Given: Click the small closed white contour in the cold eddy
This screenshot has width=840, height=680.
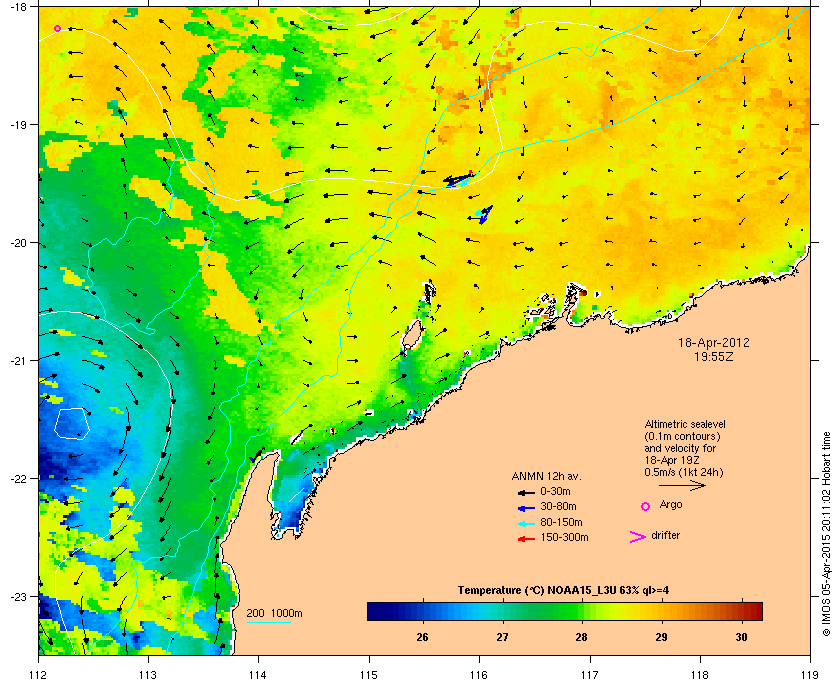Looking at the screenshot, I should (72, 424).
